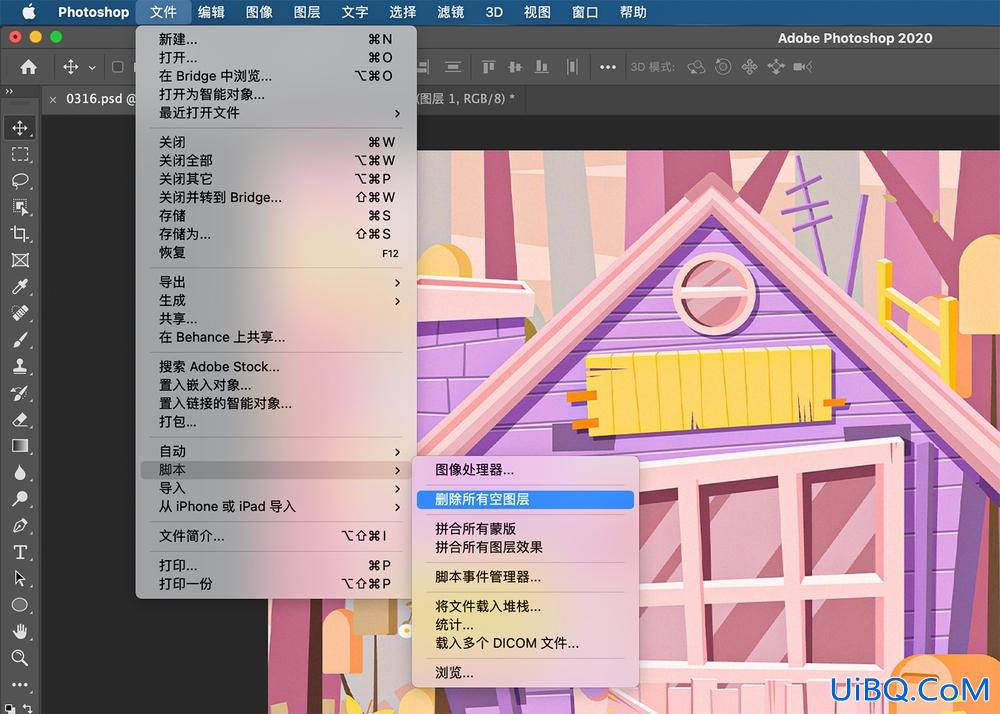The width and height of the screenshot is (1000, 714).
Task: Swap foreground and background colors arrow
Action: [x=28, y=707]
